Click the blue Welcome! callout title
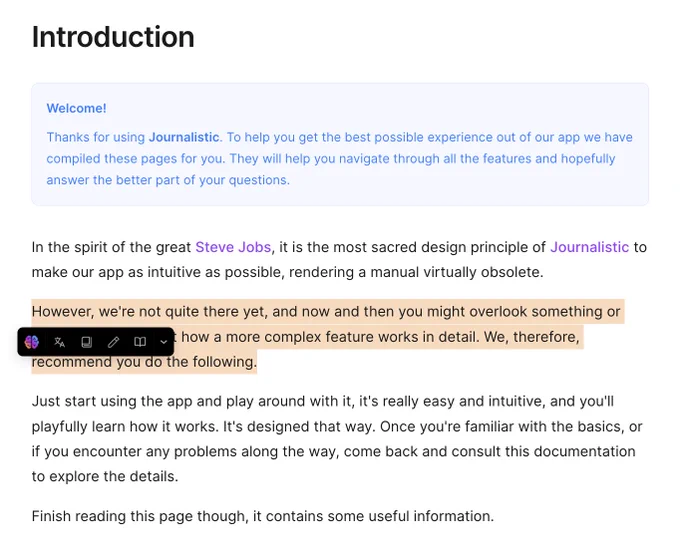Screen dimensions: 680x556 76,108
